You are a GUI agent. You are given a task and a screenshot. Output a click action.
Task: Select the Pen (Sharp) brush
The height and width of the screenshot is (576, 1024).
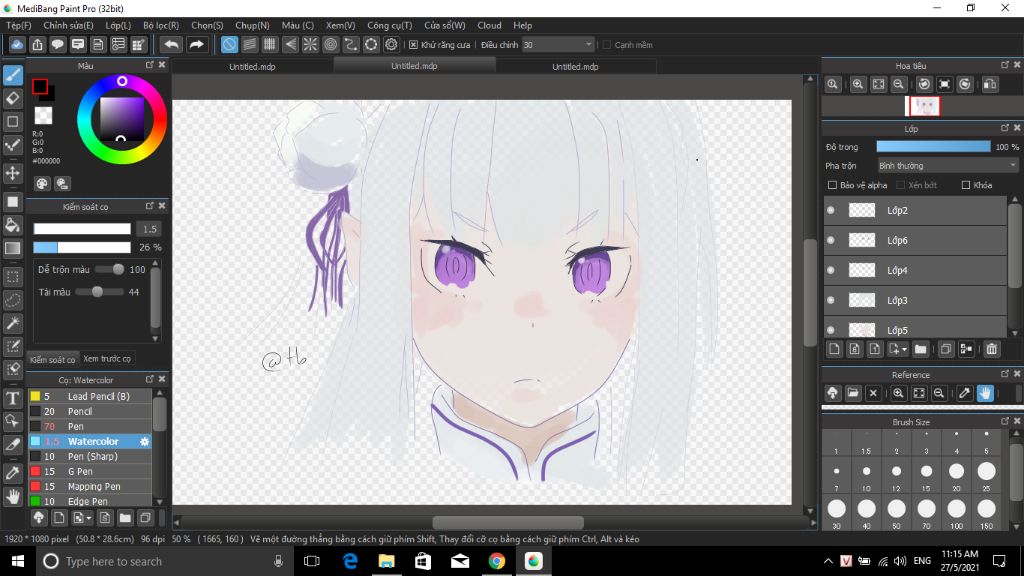(90, 456)
